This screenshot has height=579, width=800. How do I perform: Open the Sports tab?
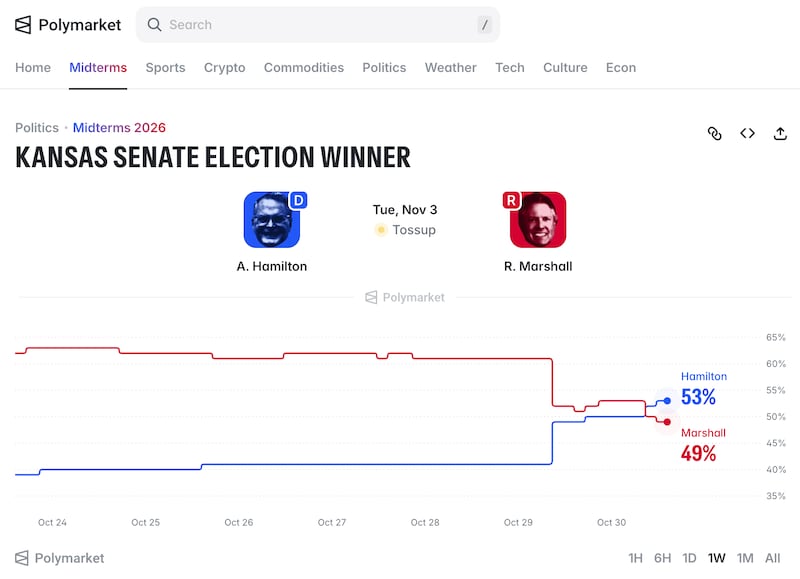[165, 68]
